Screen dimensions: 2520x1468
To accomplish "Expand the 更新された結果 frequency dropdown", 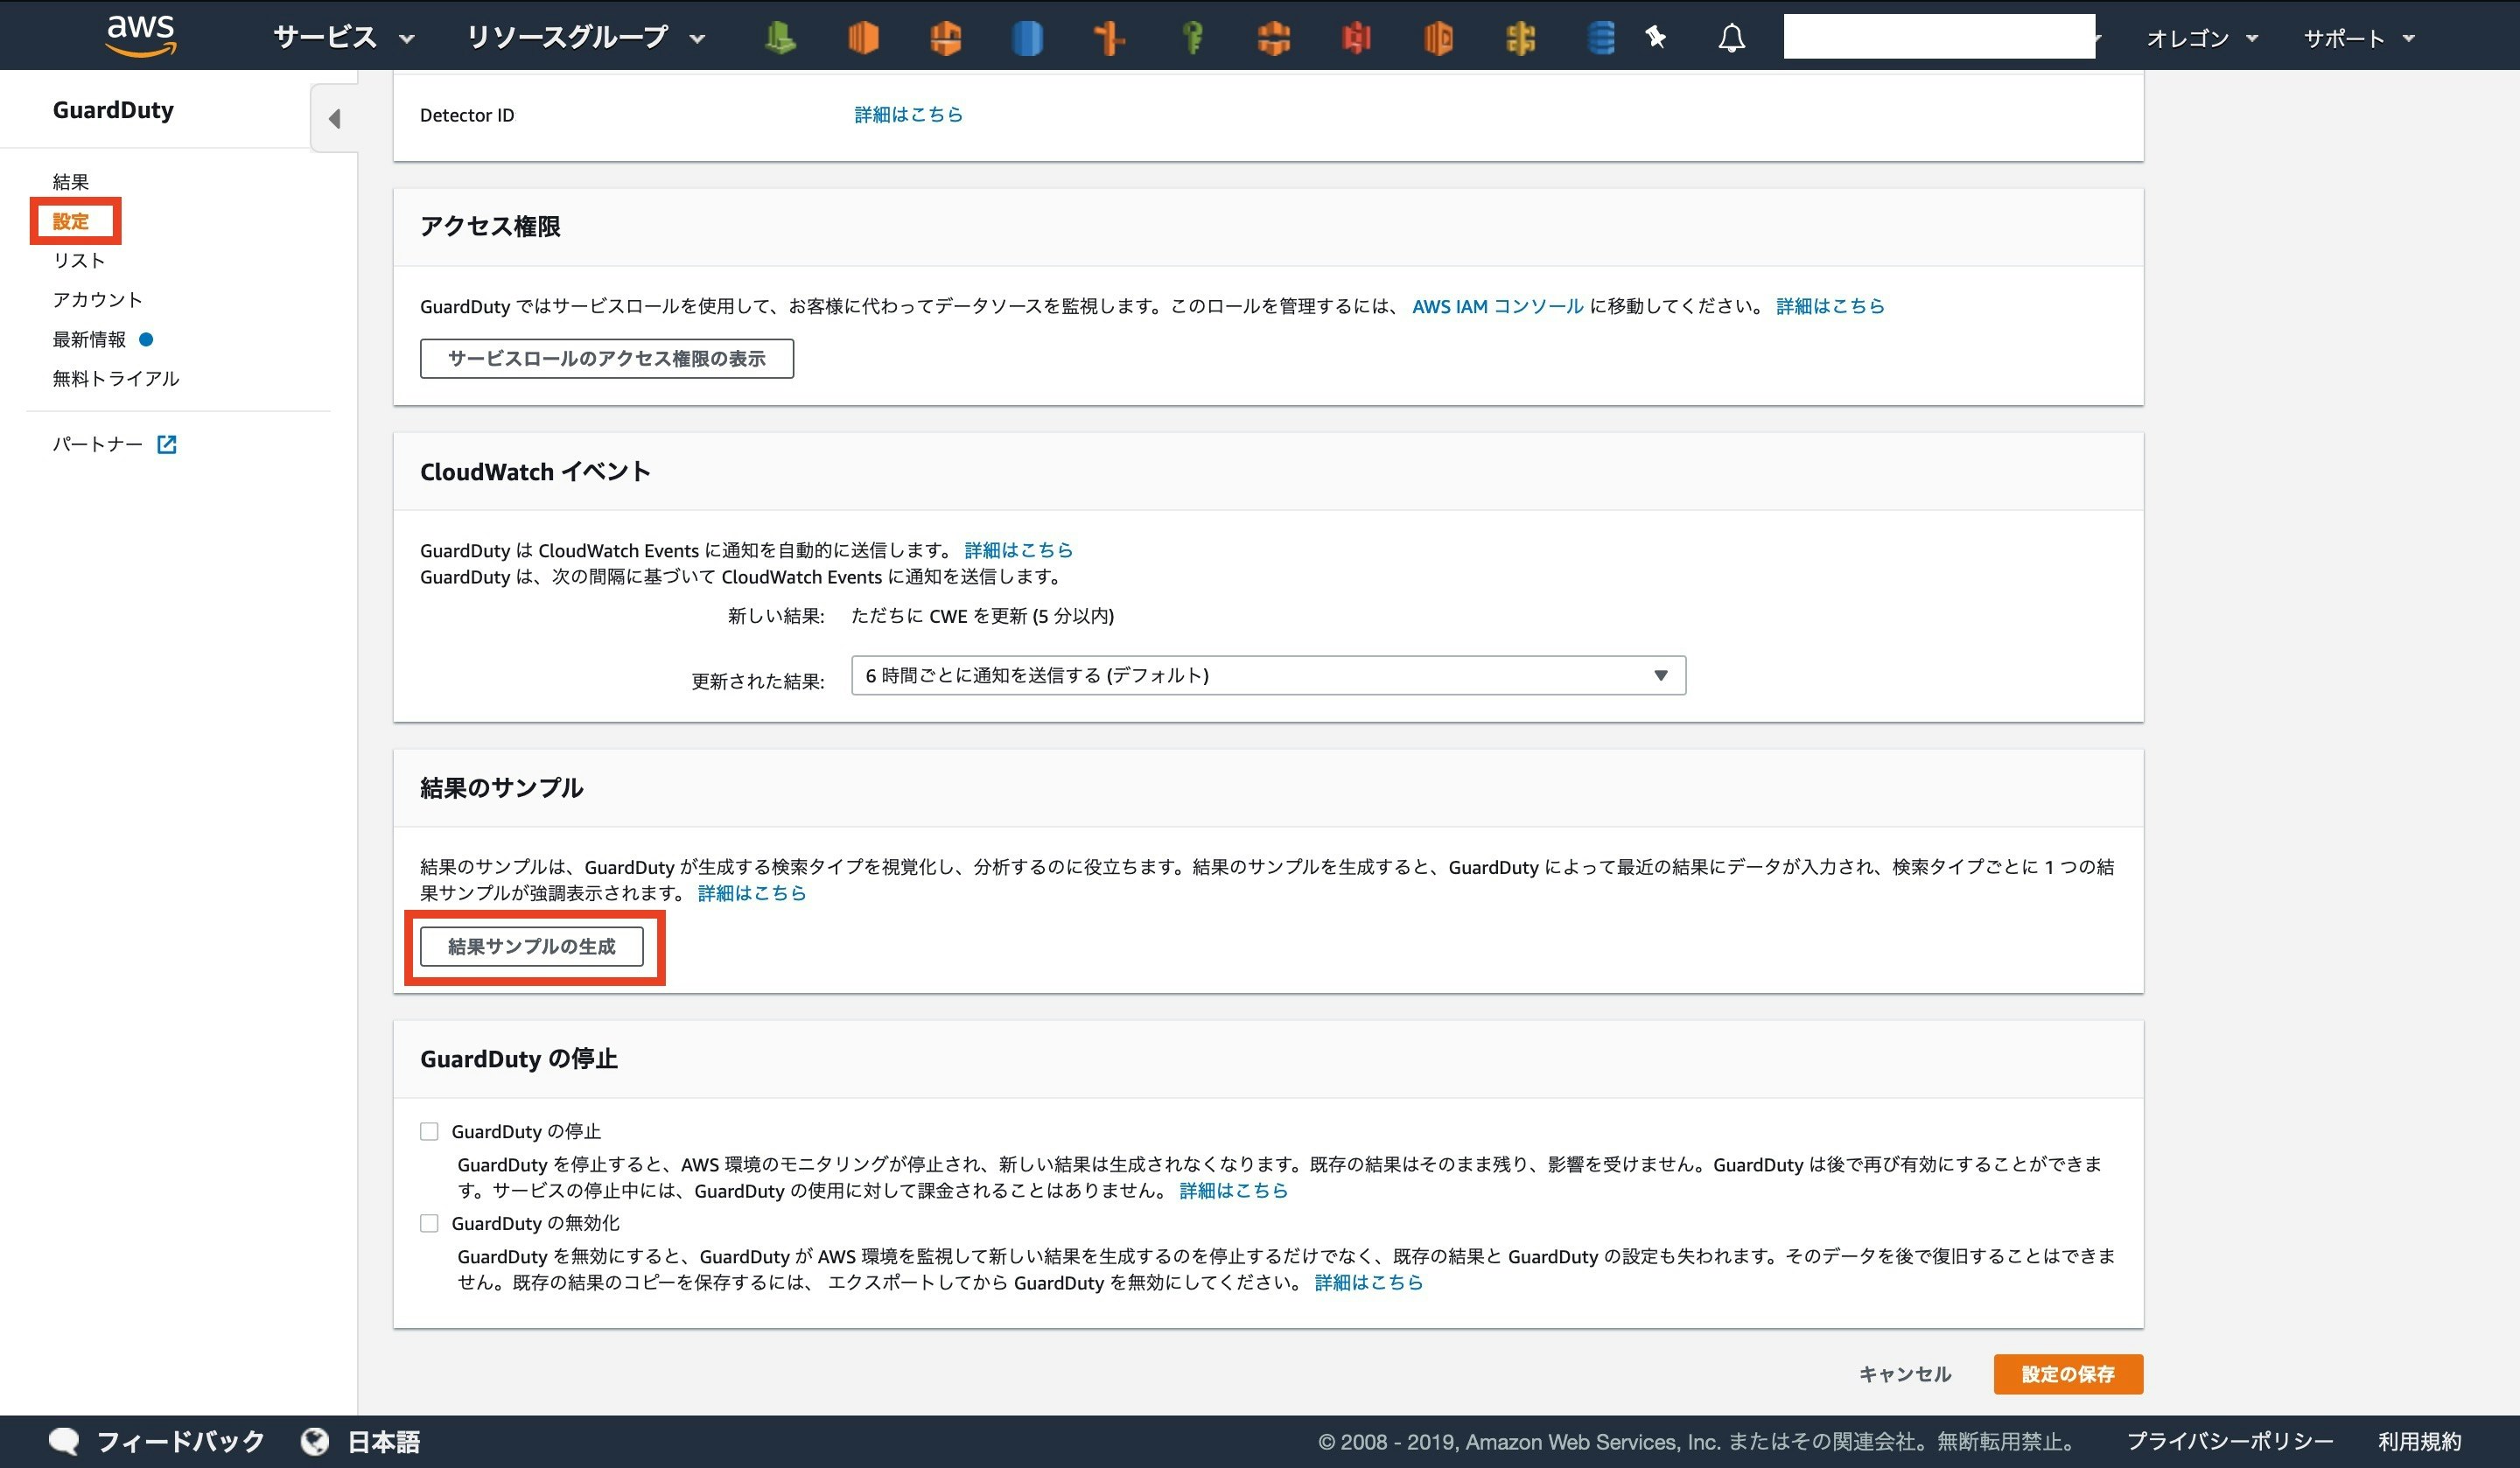I will pos(1263,675).
